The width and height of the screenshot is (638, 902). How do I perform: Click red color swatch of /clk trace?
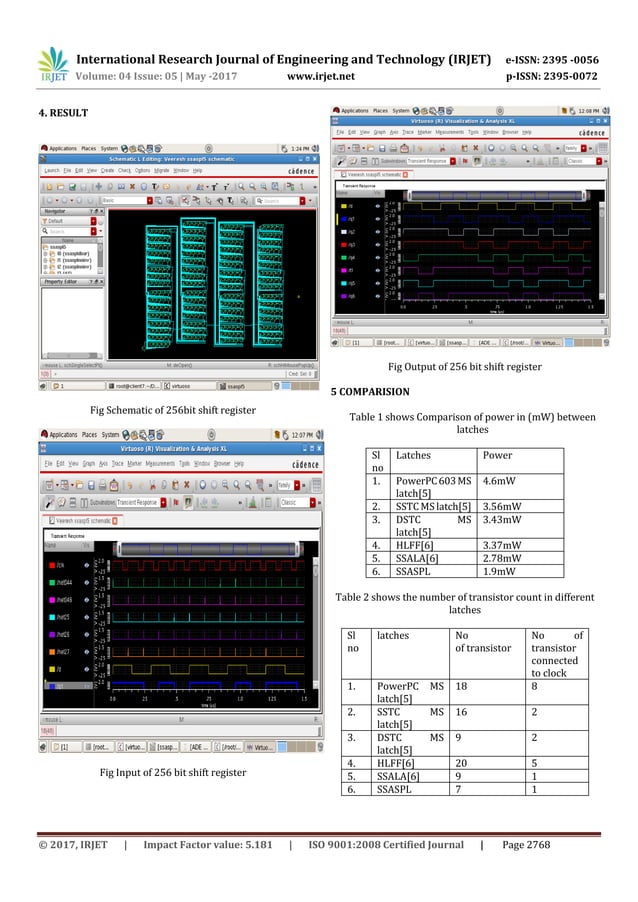pyautogui.click(x=50, y=566)
